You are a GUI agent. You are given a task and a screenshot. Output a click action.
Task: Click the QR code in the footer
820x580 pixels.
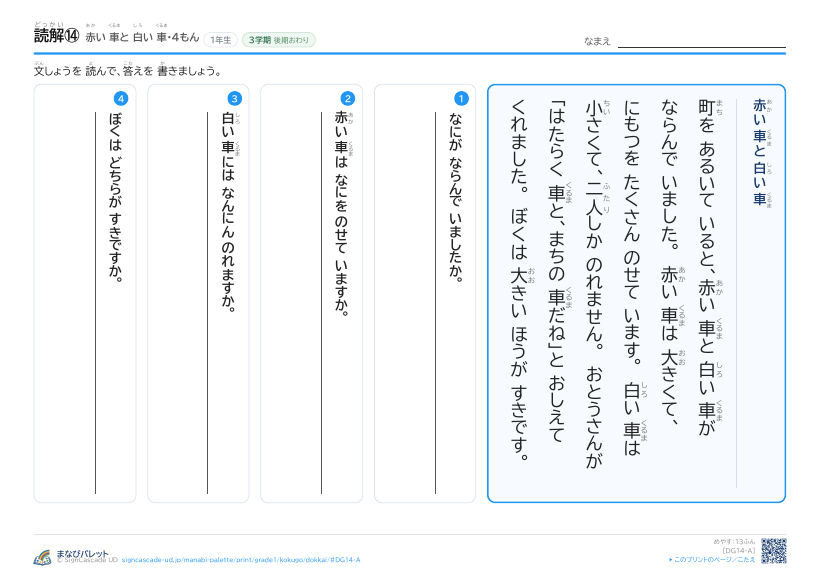pyautogui.click(x=773, y=551)
